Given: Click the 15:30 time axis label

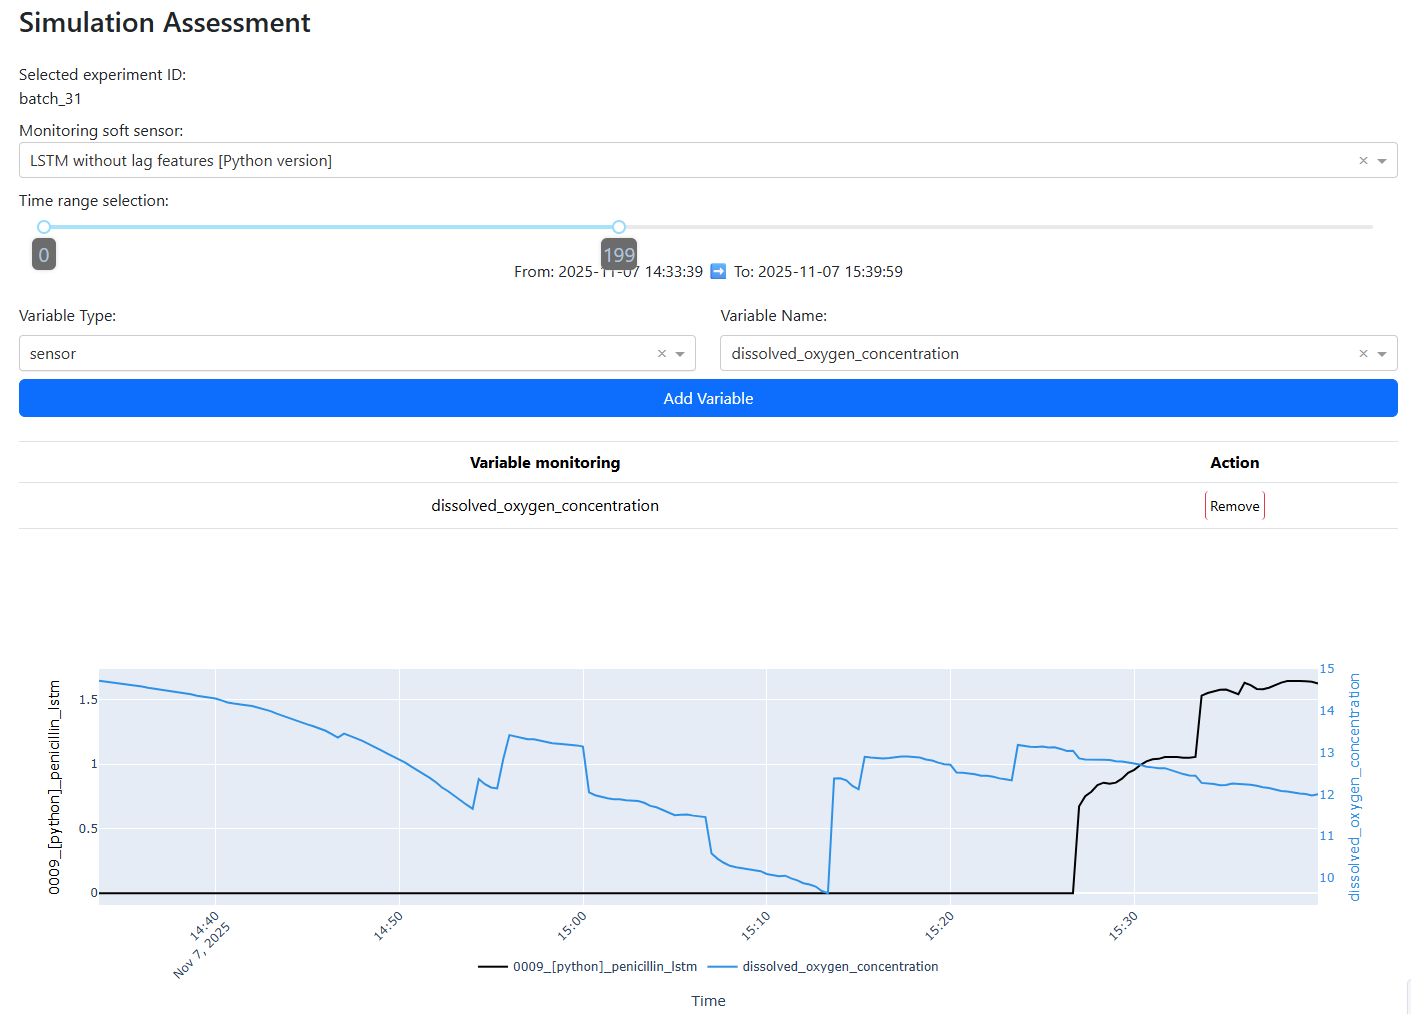Looking at the screenshot, I should pos(1123,926).
